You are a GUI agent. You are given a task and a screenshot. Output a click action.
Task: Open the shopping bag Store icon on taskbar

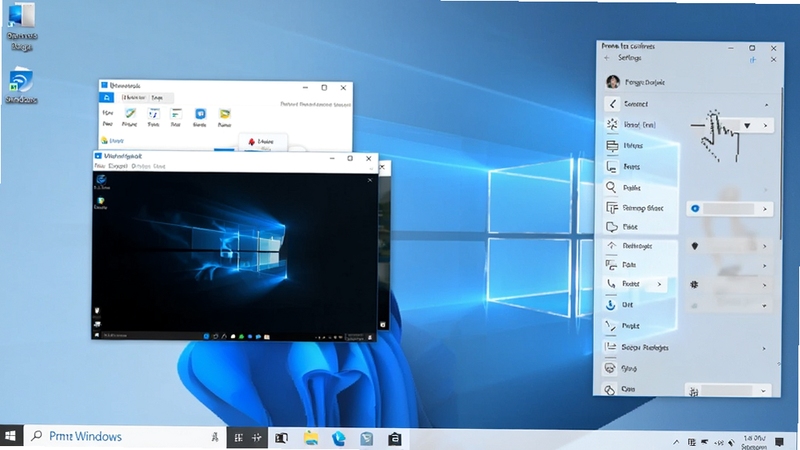[x=394, y=438]
